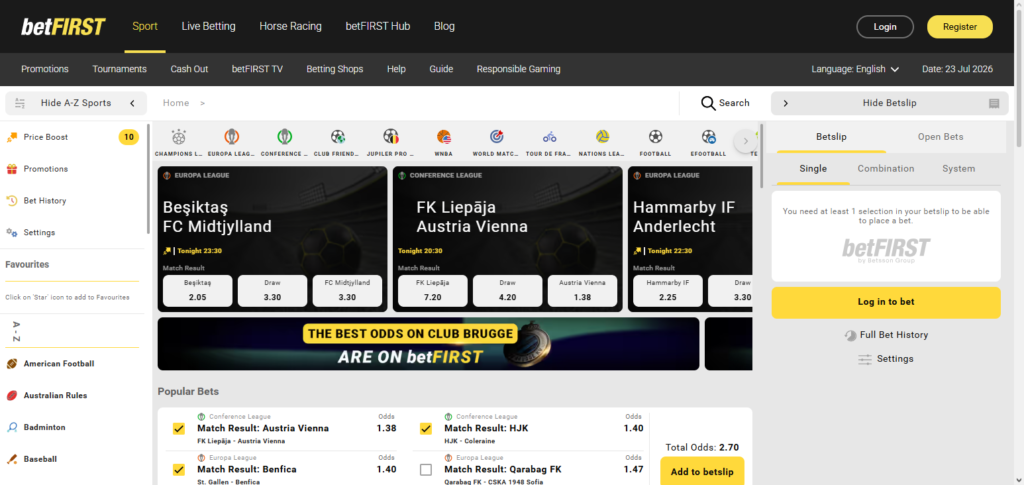
Task: Click the Promotions gift icon in sidebar
Action: pyautogui.click(x=11, y=169)
